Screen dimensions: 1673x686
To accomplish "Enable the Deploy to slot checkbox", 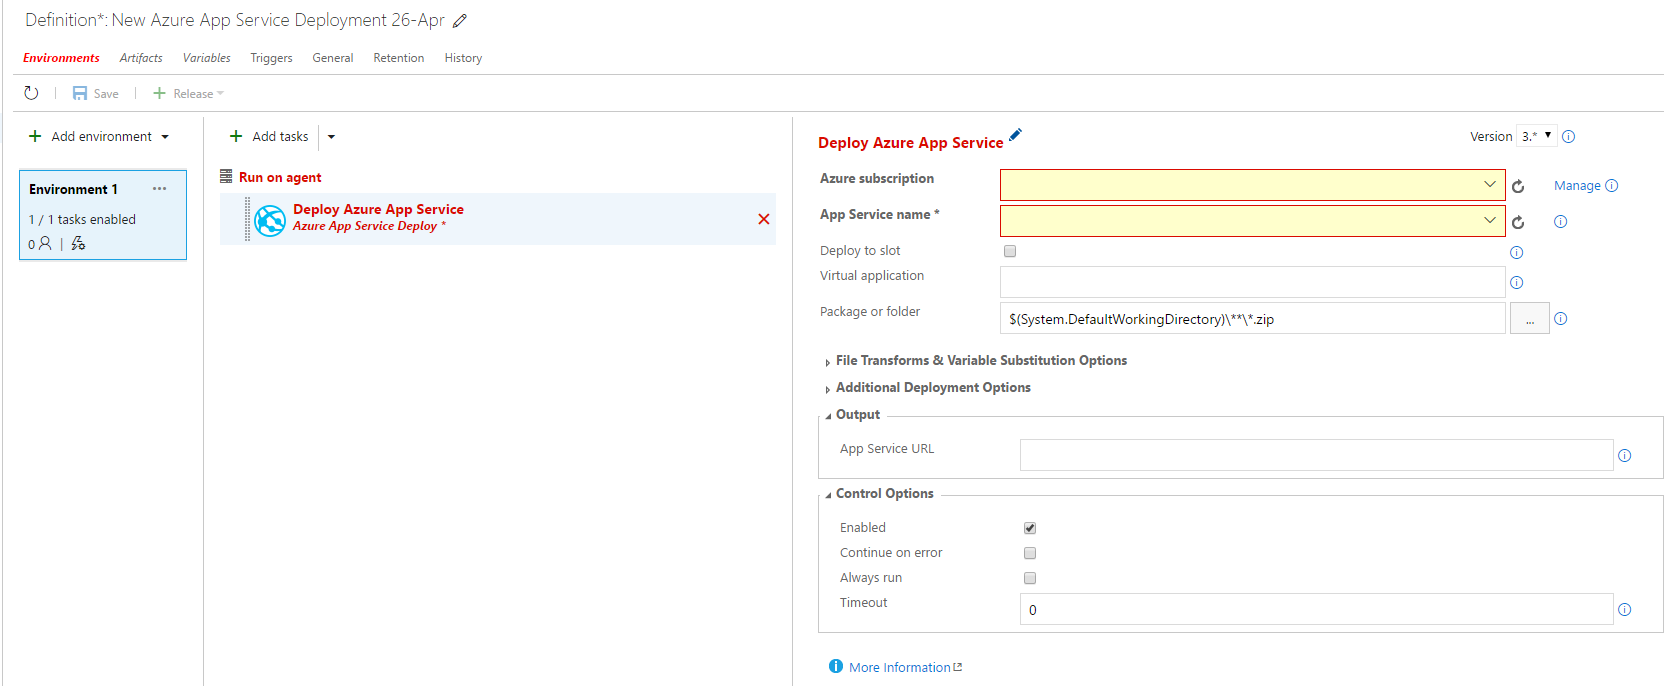I will (1010, 251).
